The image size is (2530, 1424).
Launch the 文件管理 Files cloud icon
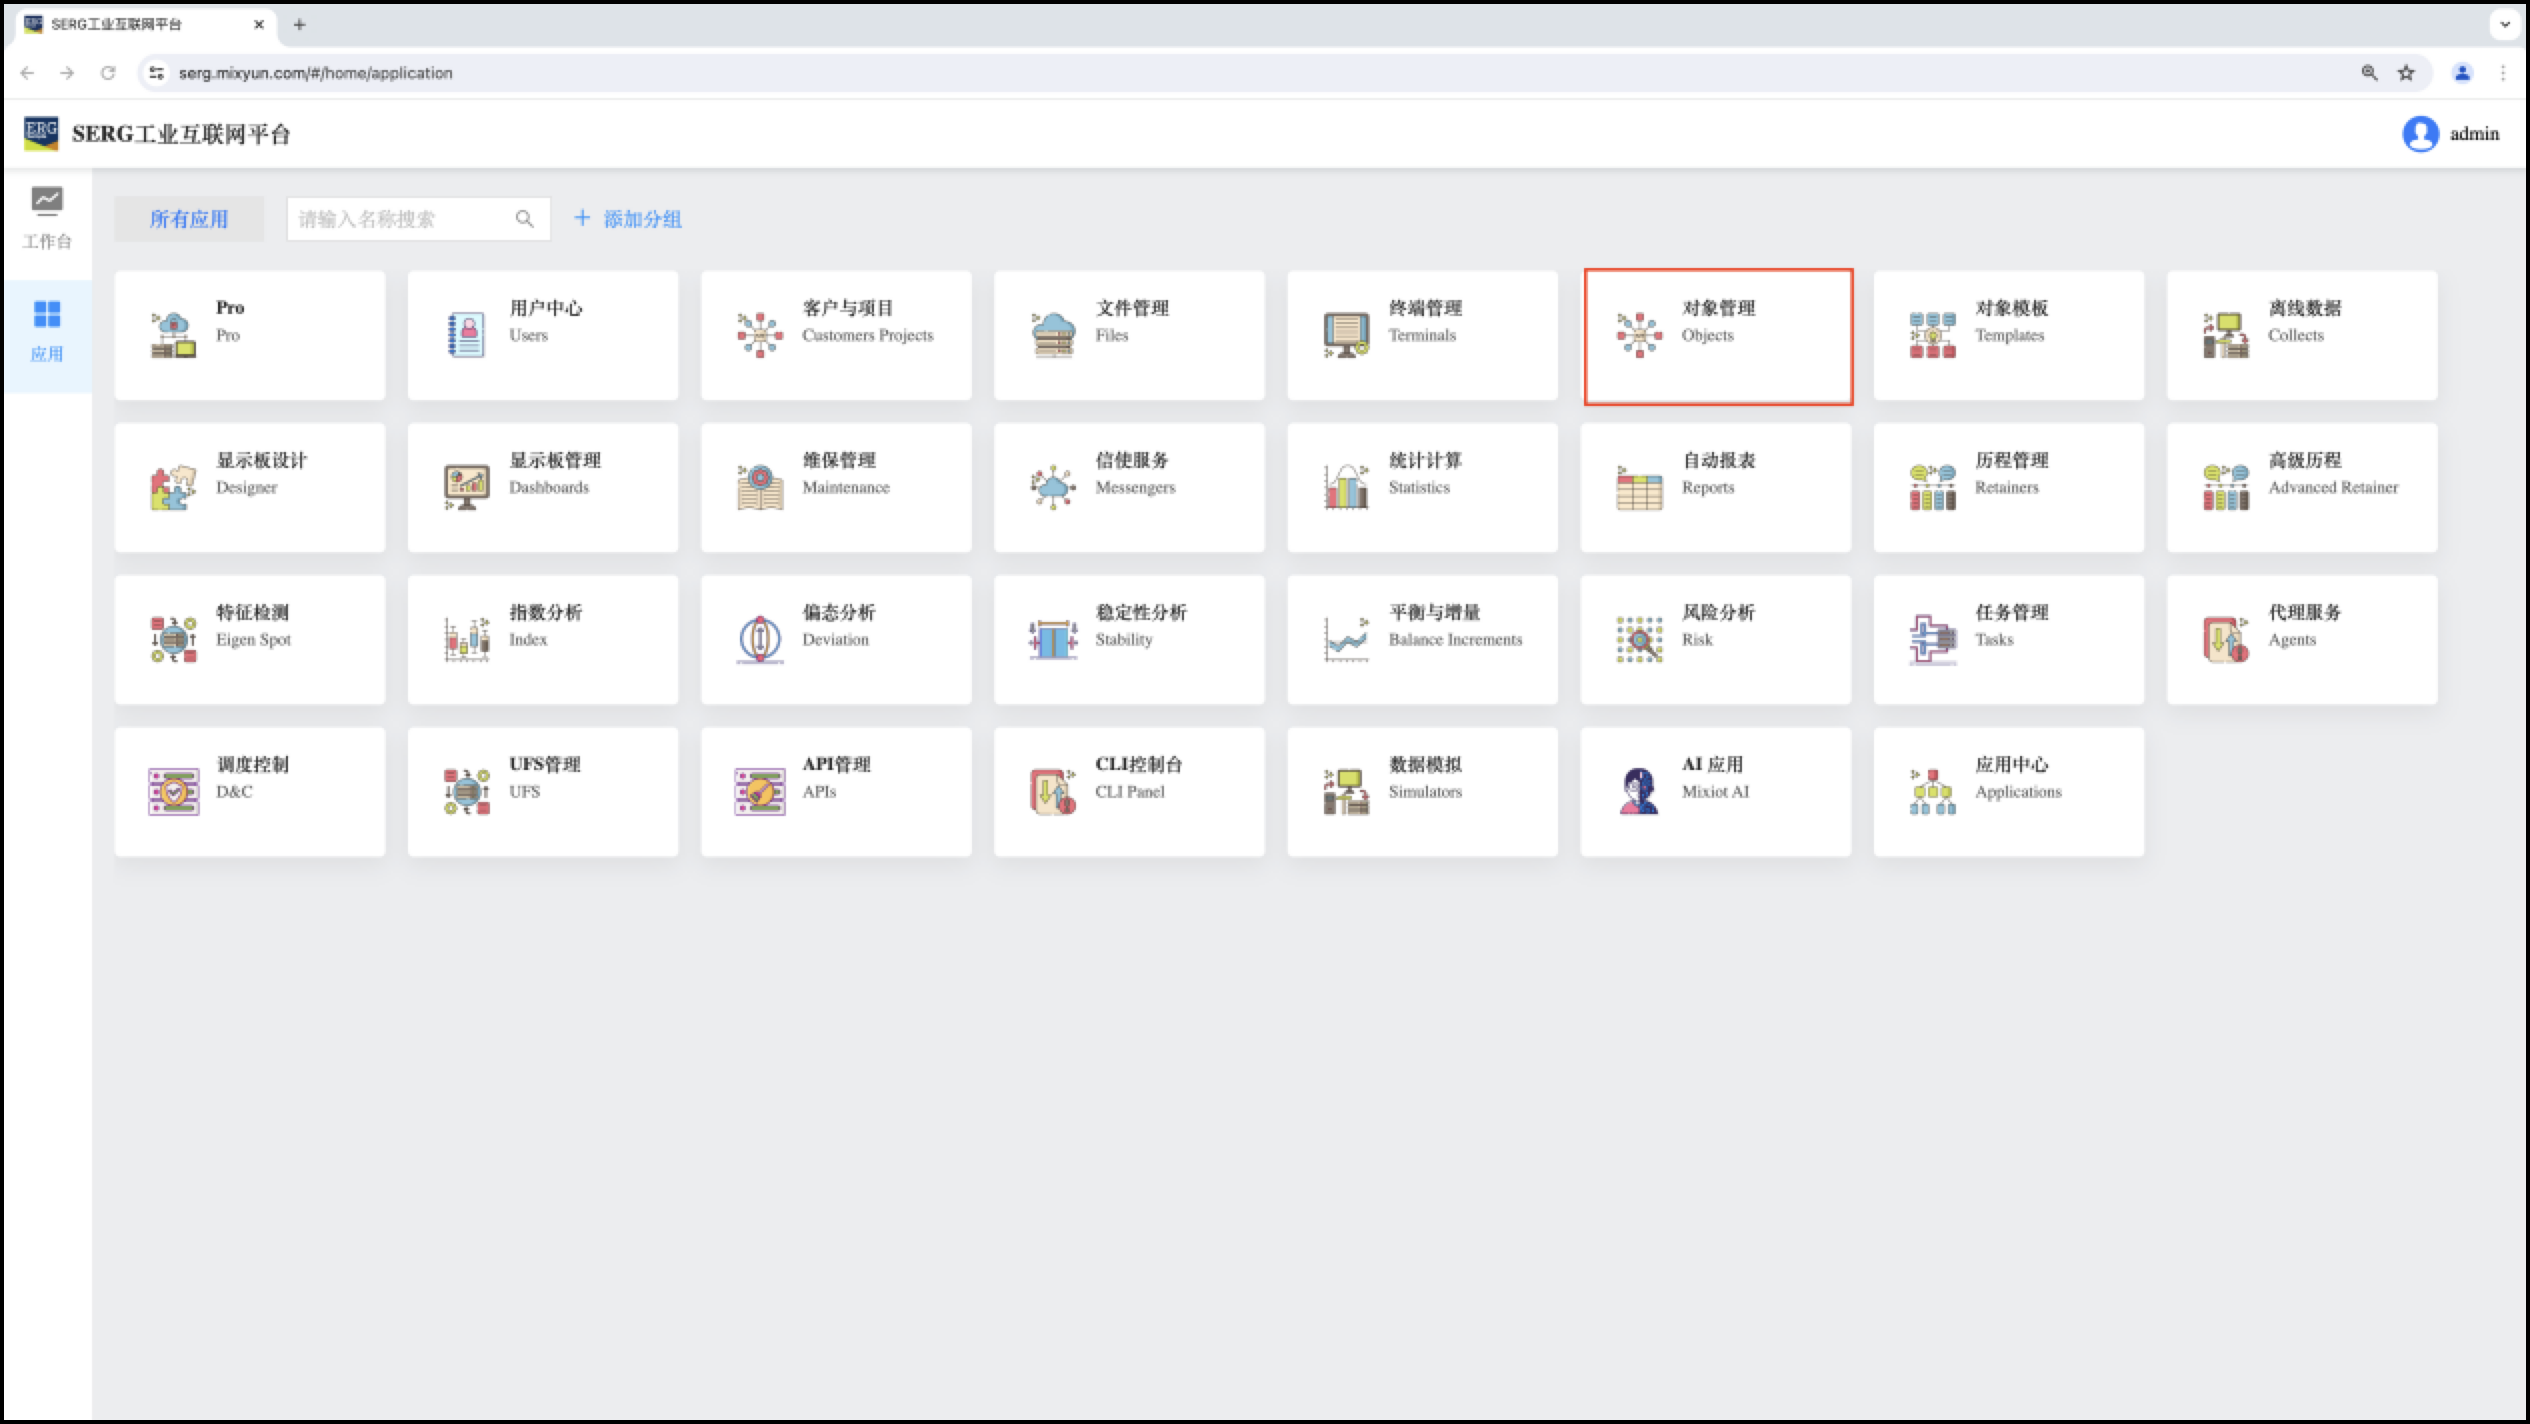coord(1053,335)
